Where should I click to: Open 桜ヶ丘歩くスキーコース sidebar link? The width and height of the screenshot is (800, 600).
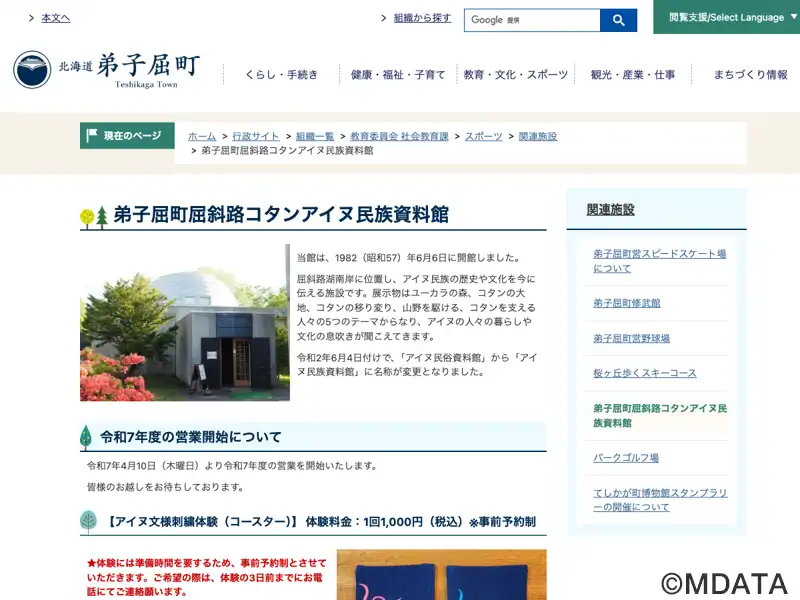click(x=644, y=373)
